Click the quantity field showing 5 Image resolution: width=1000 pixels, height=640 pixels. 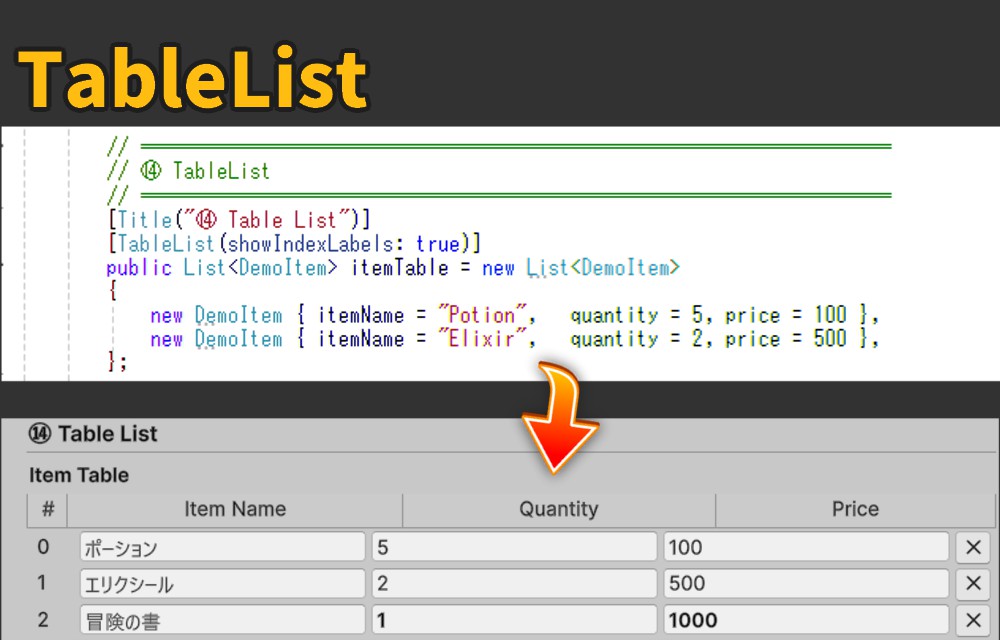pyautogui.click(x=514, y=547)
